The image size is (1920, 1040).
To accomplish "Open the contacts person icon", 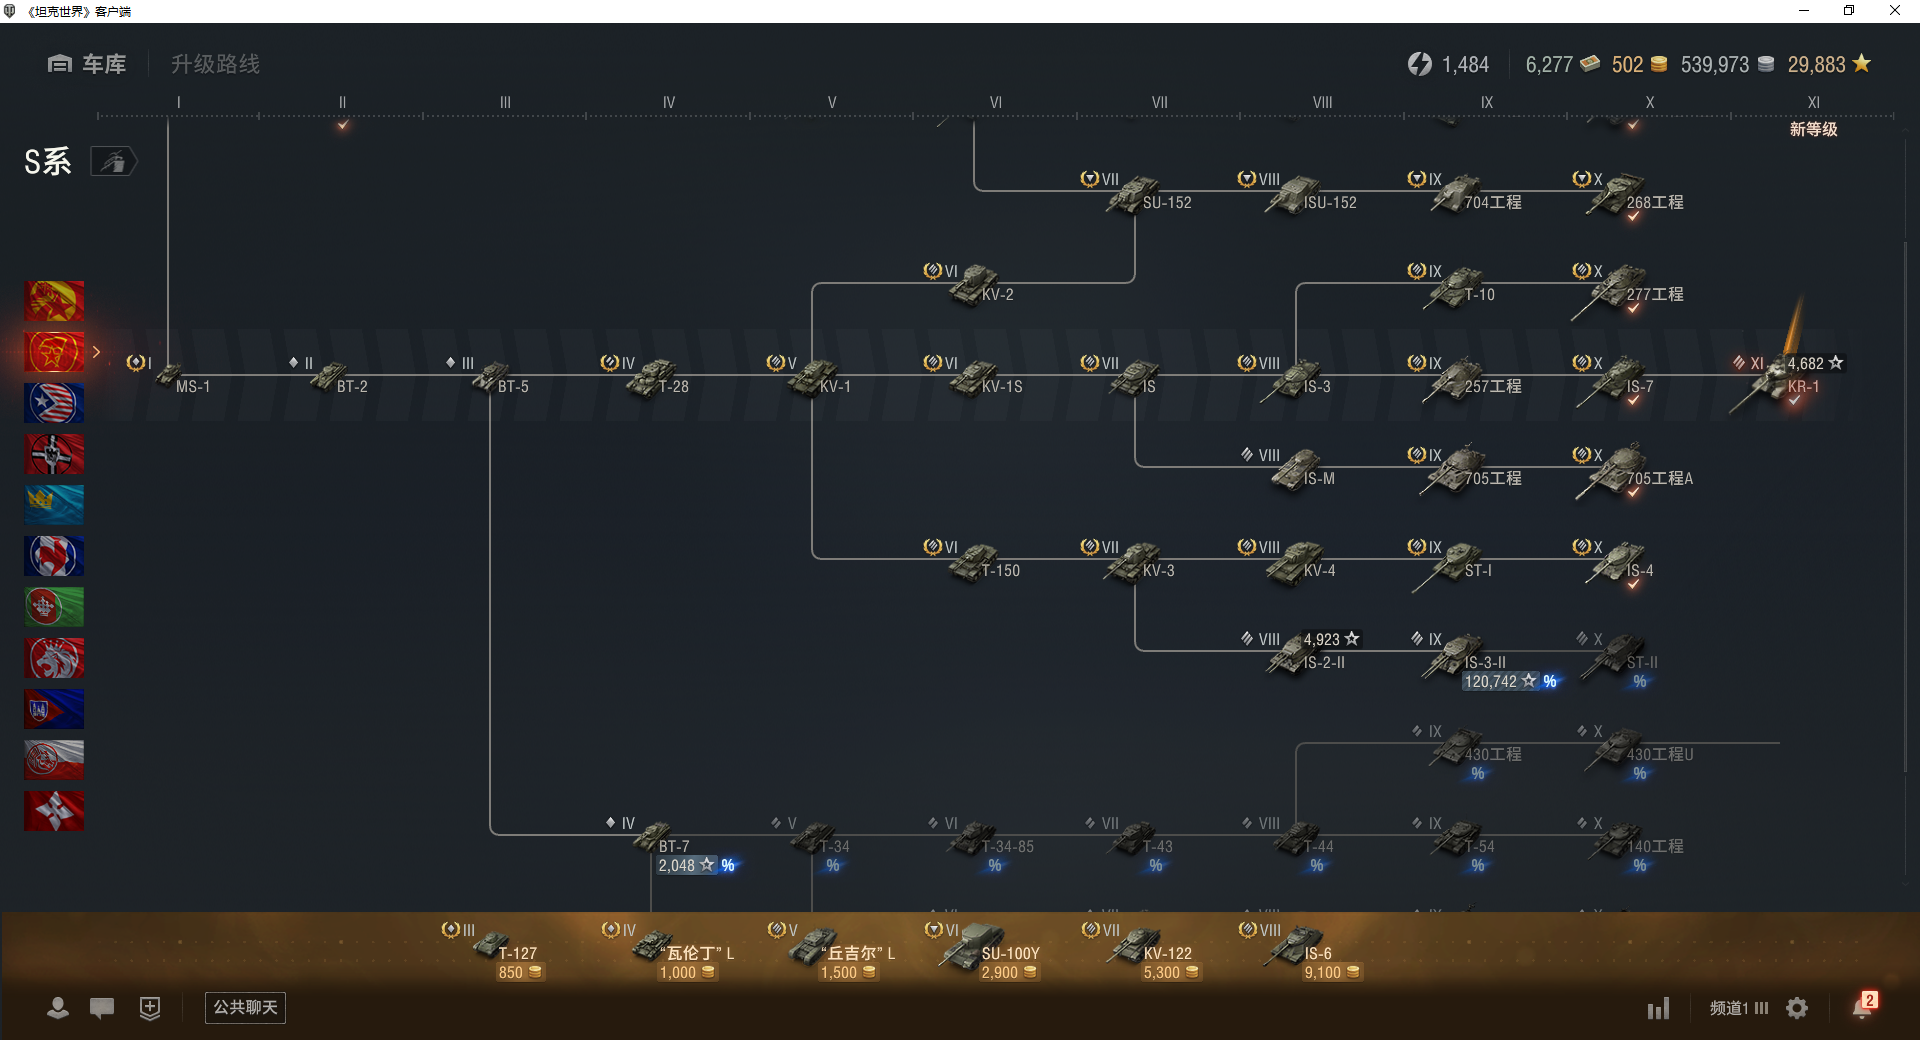I will pos(58,1008).
